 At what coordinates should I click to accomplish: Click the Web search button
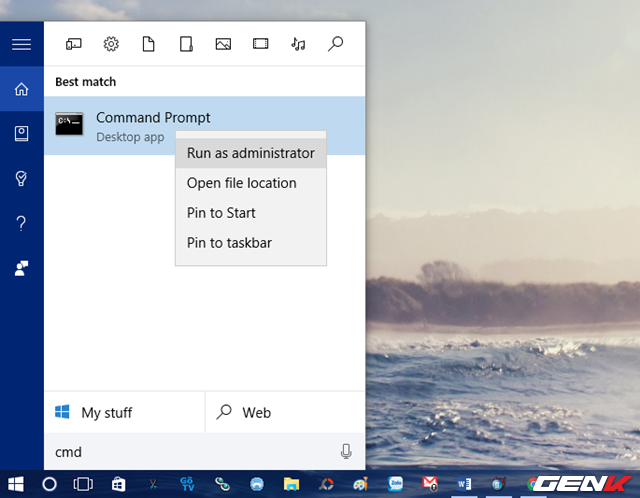285,412
